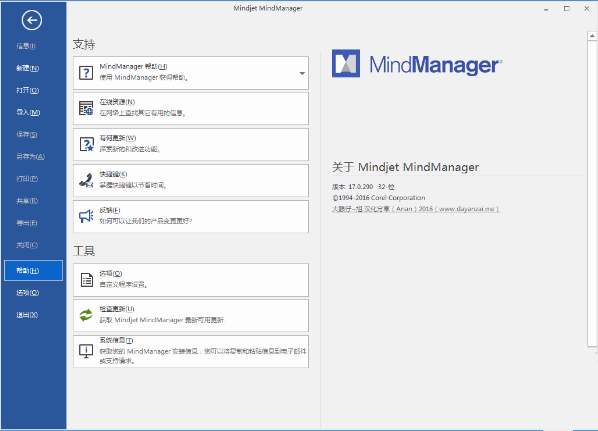This screenshot has width=598, height=431.
Task: Click the 系统信息 monitor icon
Action: tap(86, 351)
